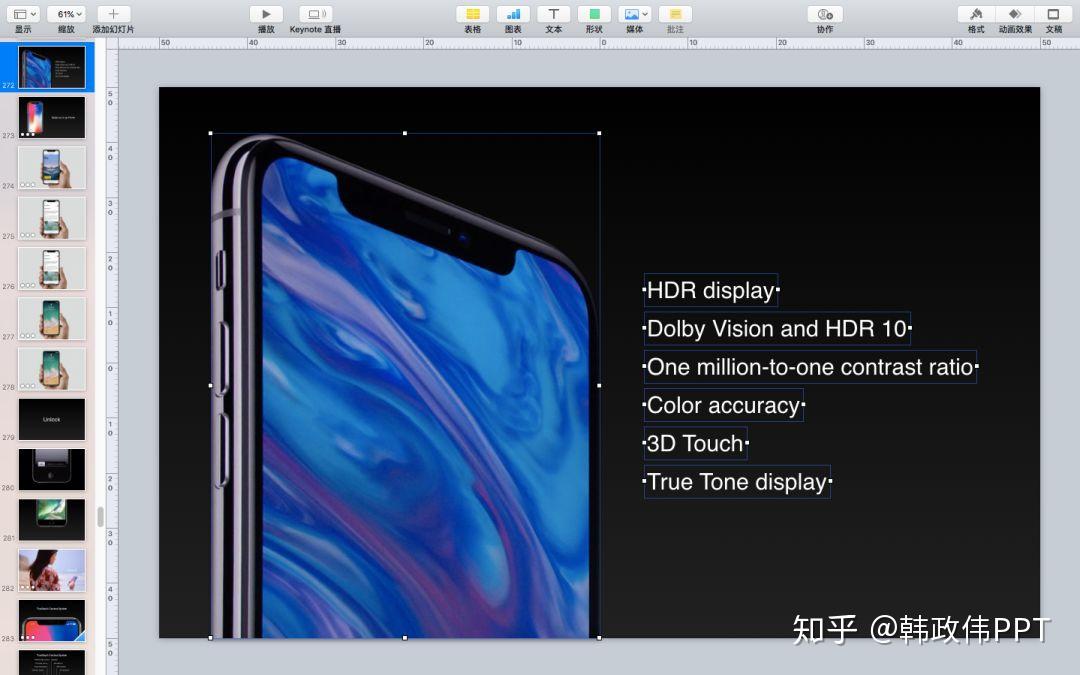
Task: Select the 'HDR display' text line on the slide
Action: (x=711, y=290)
